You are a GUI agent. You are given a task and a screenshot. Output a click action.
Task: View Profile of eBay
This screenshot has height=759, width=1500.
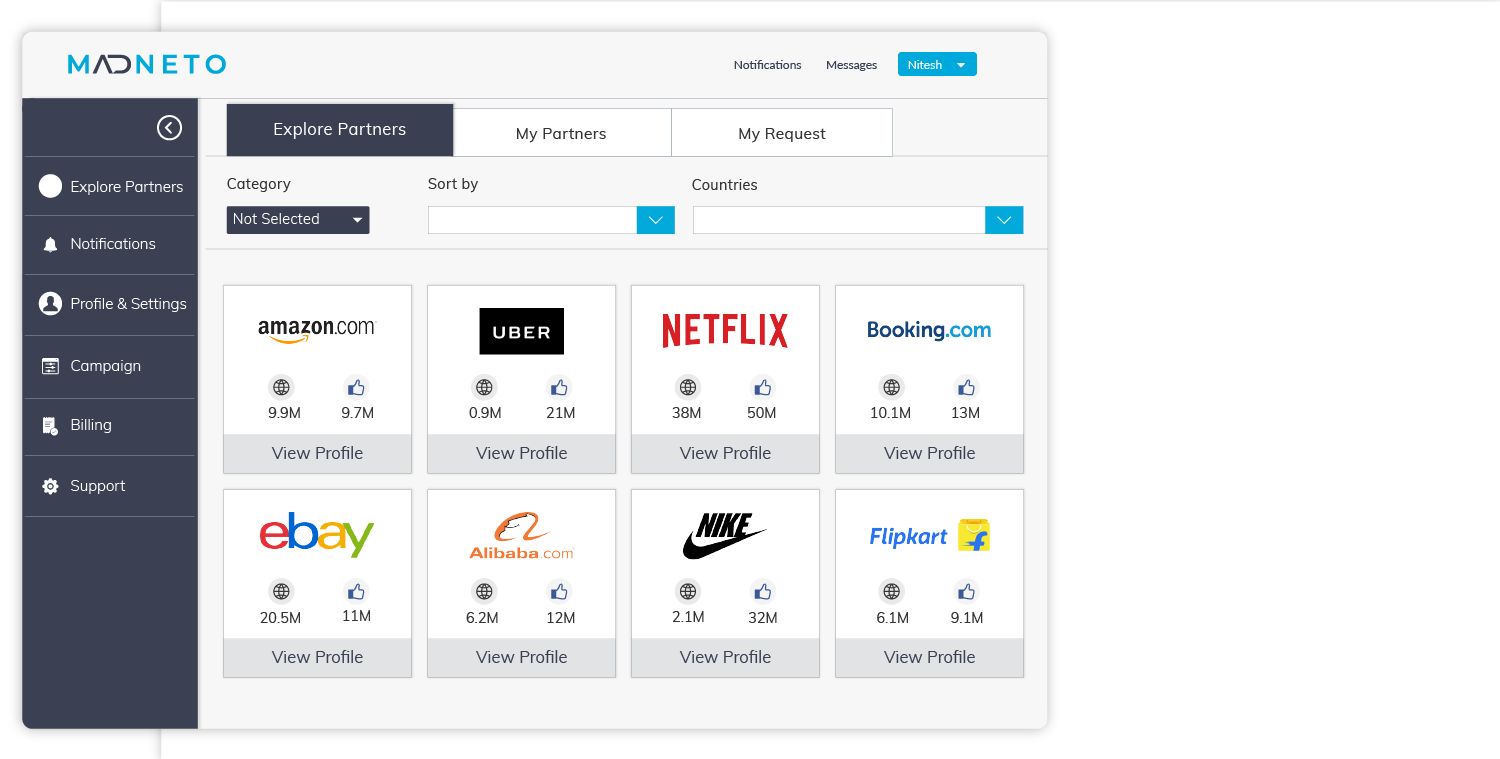point(317,657)
